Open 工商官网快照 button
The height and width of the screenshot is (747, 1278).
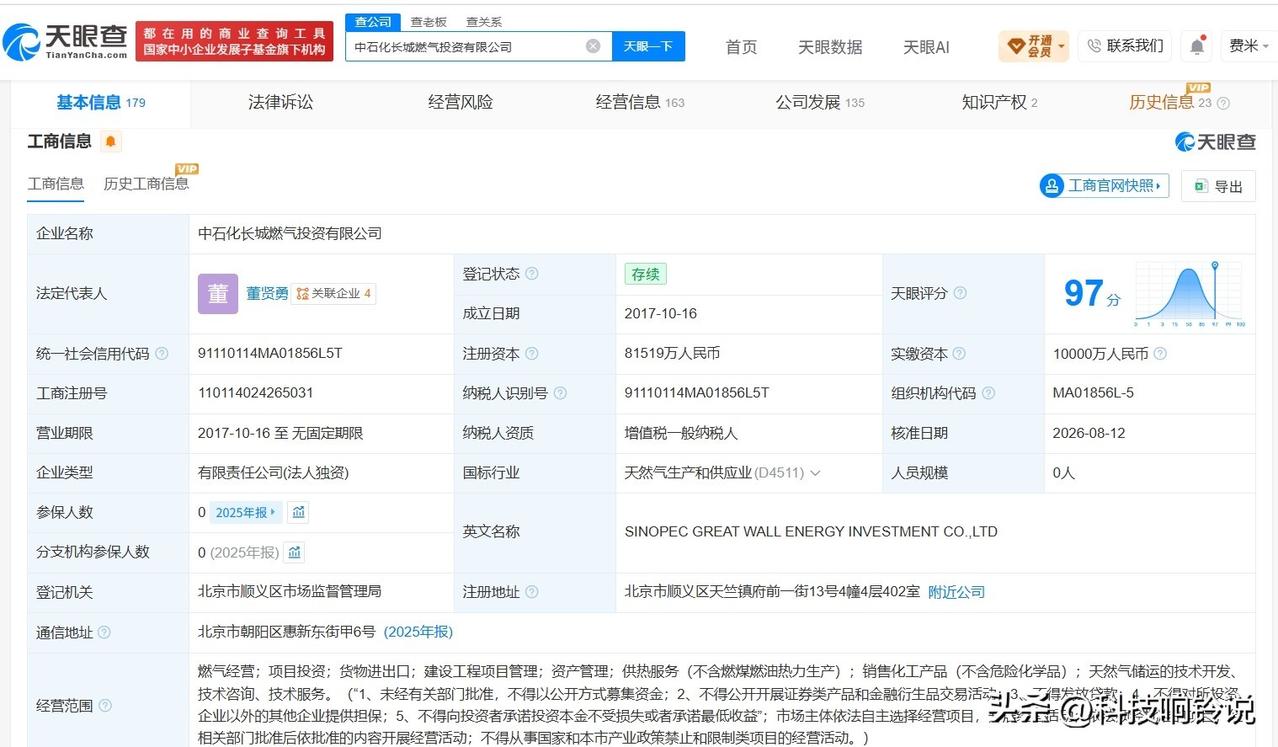1105,186
